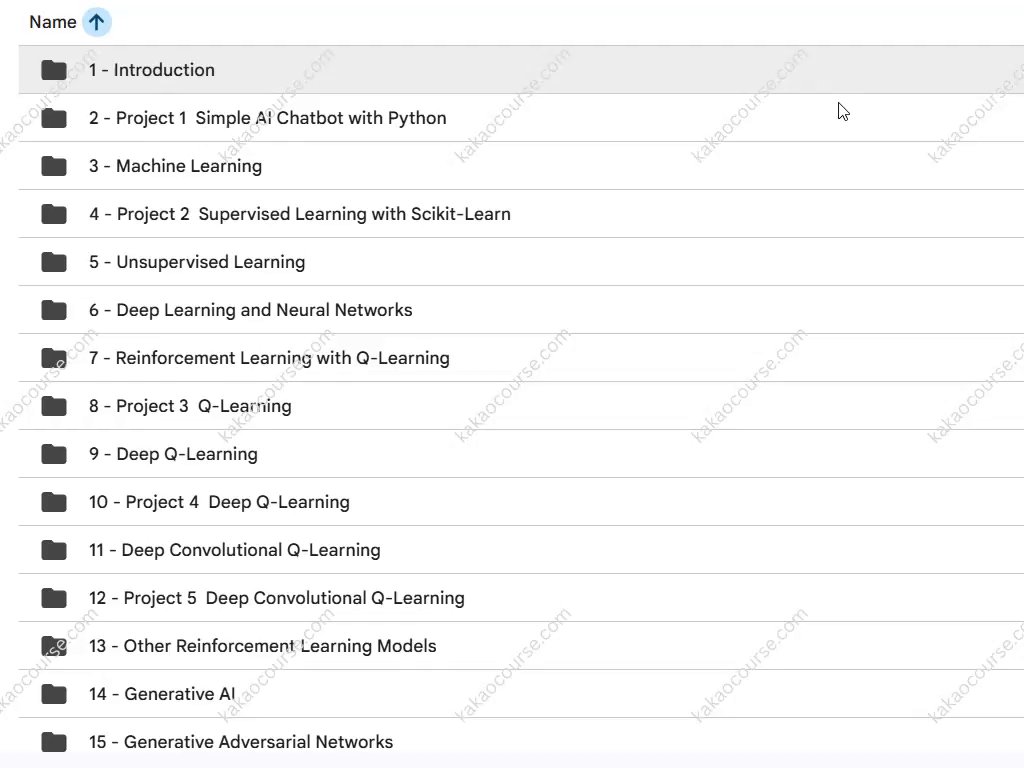Select Project 2 Supervised Learning with Scikit-Learn
1024x768 pixels.
tap(299, 214)
